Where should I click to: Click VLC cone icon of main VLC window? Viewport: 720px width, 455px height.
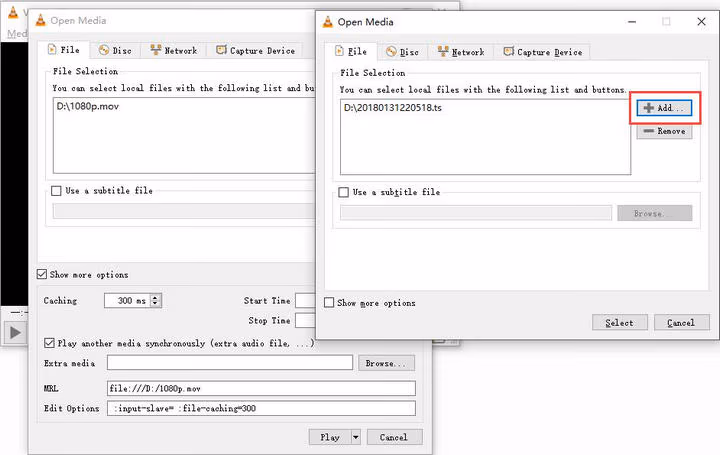(13, 12)
